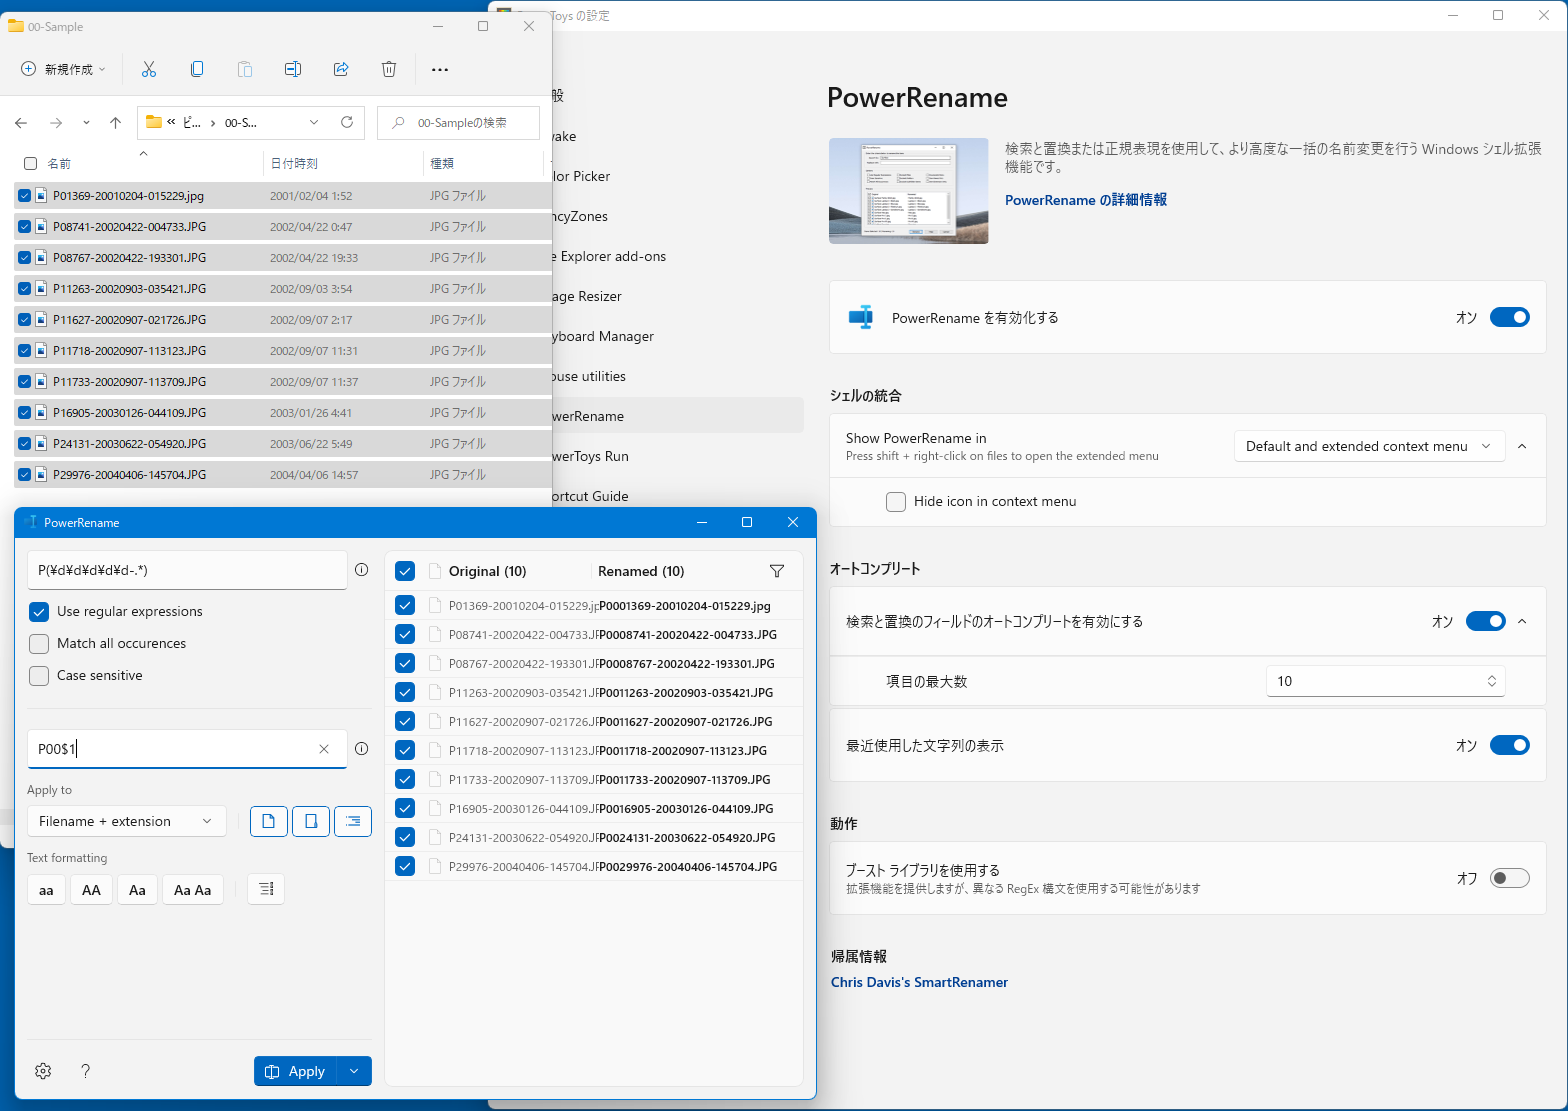This screenshot has height=1111, width=1568.
Task: Open the Filename + extension dropdown
Action: click(126, 821)
